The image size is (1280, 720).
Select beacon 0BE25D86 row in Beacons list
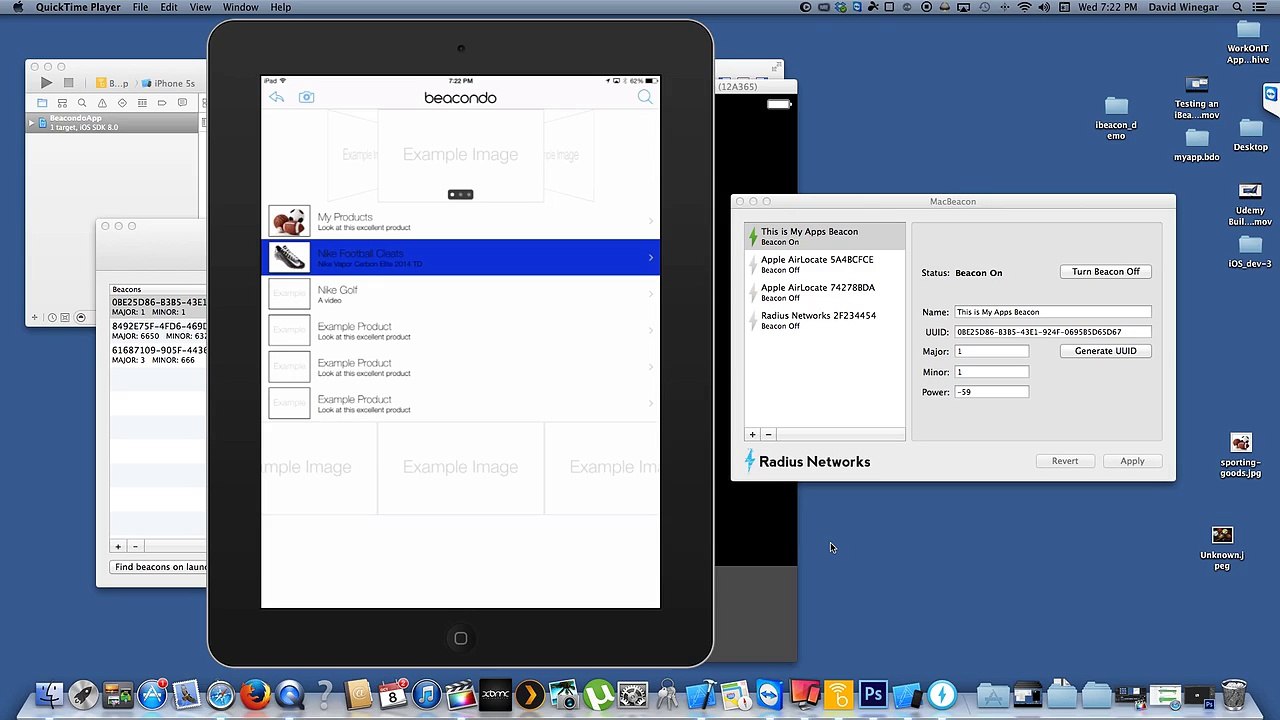tap(158, 307)
